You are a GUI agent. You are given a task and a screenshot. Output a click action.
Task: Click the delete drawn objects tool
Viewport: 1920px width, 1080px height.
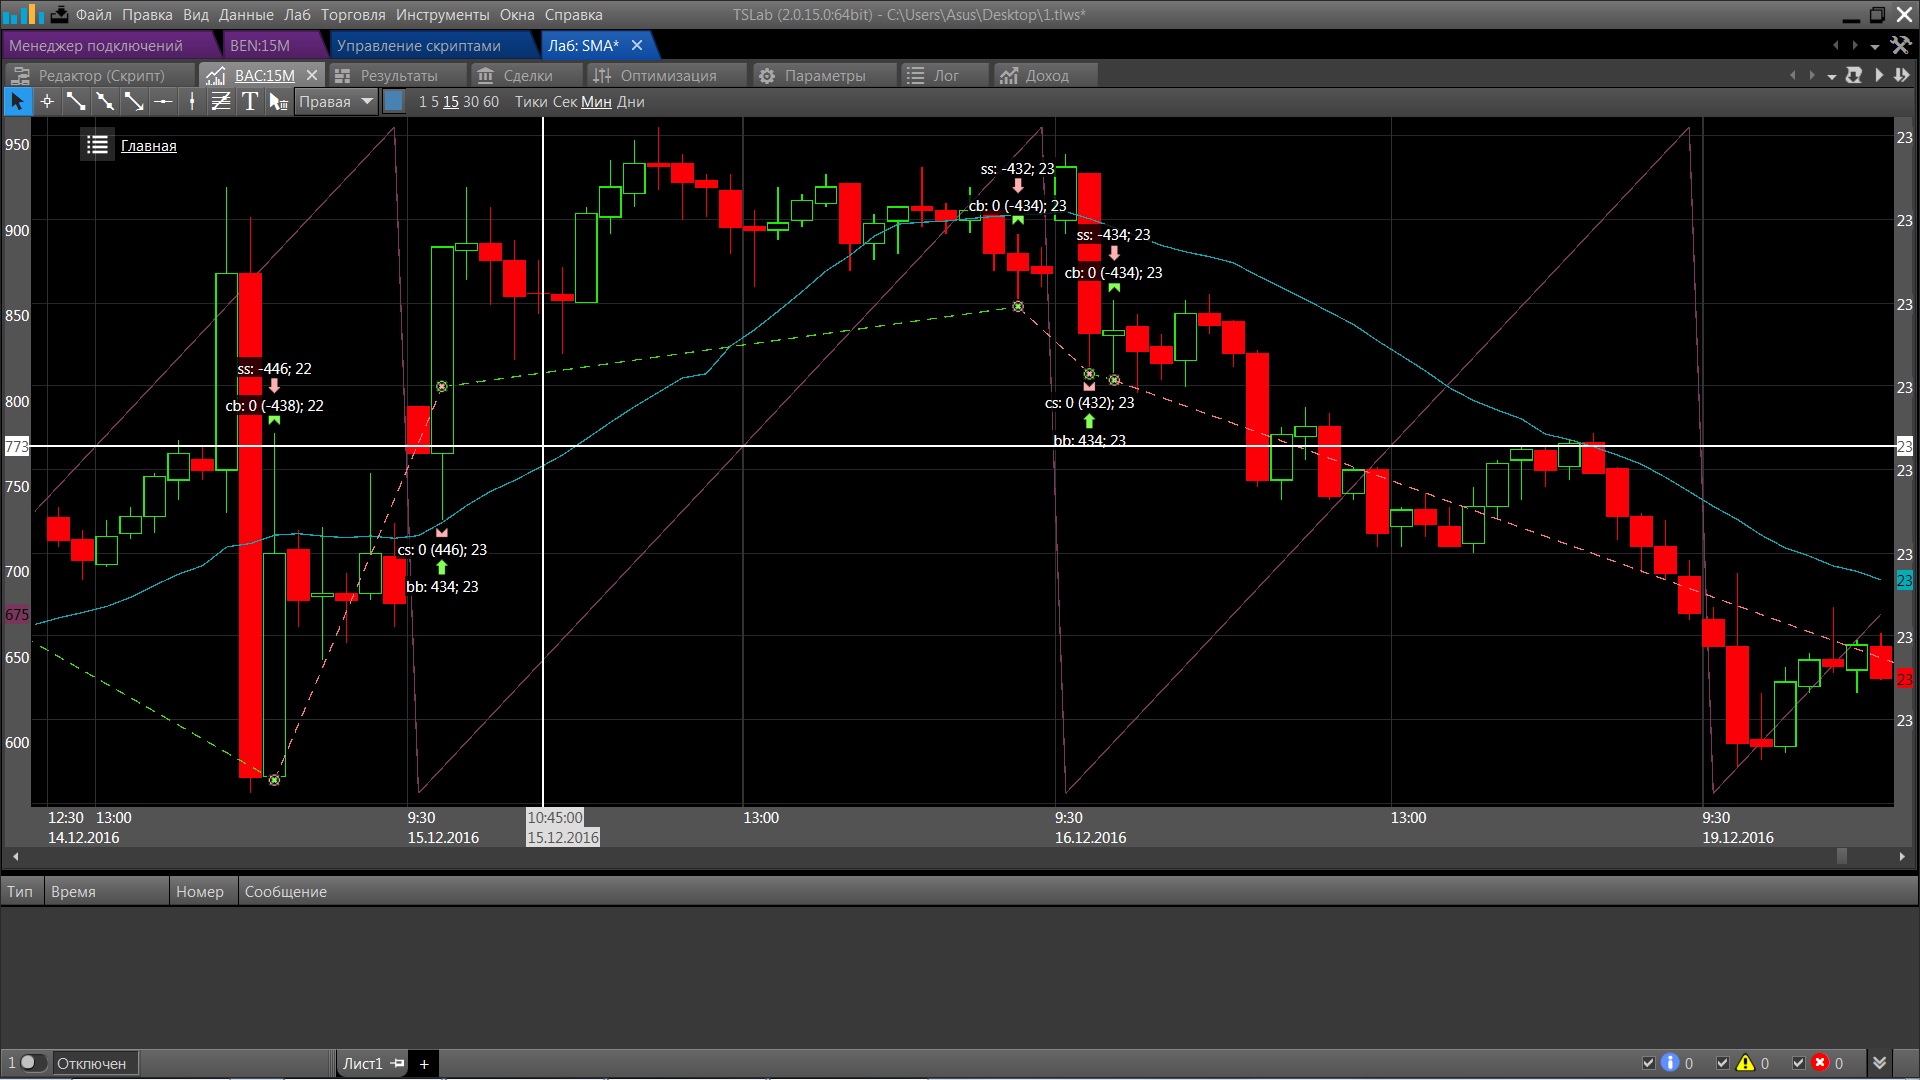(278, 102)
